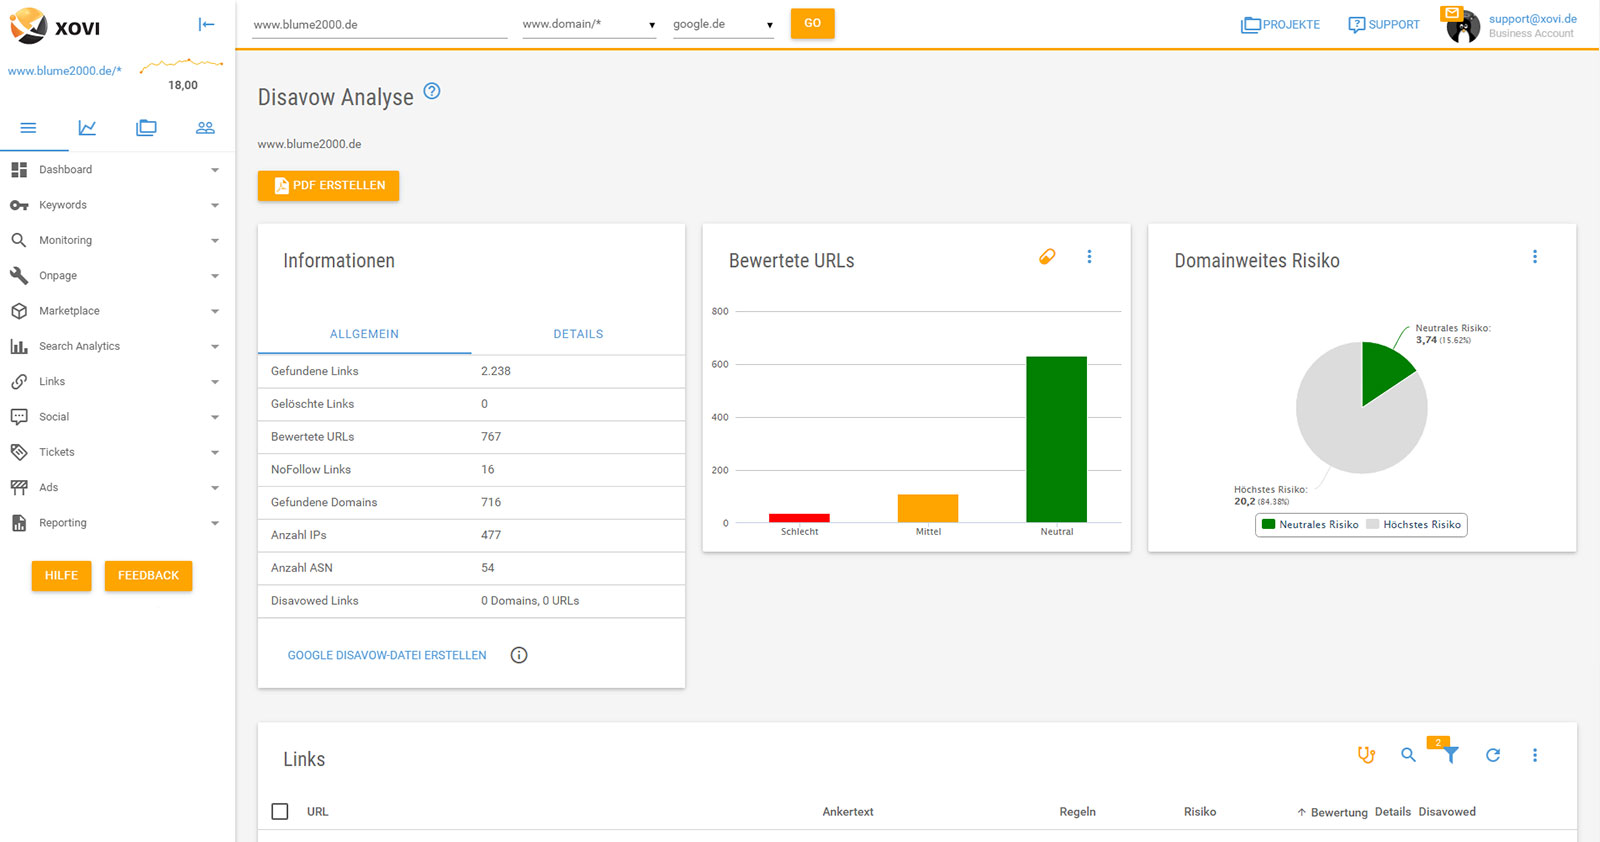Open Social in the sidebar

click(x=54, y=417)
